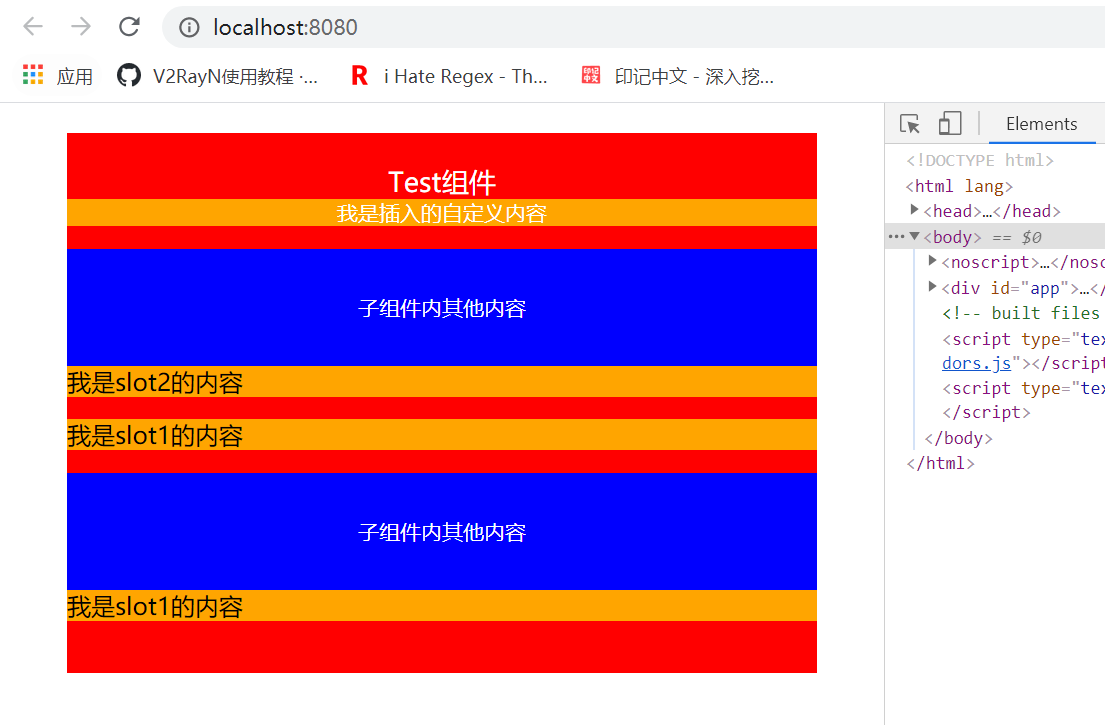Switch to the Elements tab
The height and width of the screenshot is (725, 1105).
point(1042,124)
